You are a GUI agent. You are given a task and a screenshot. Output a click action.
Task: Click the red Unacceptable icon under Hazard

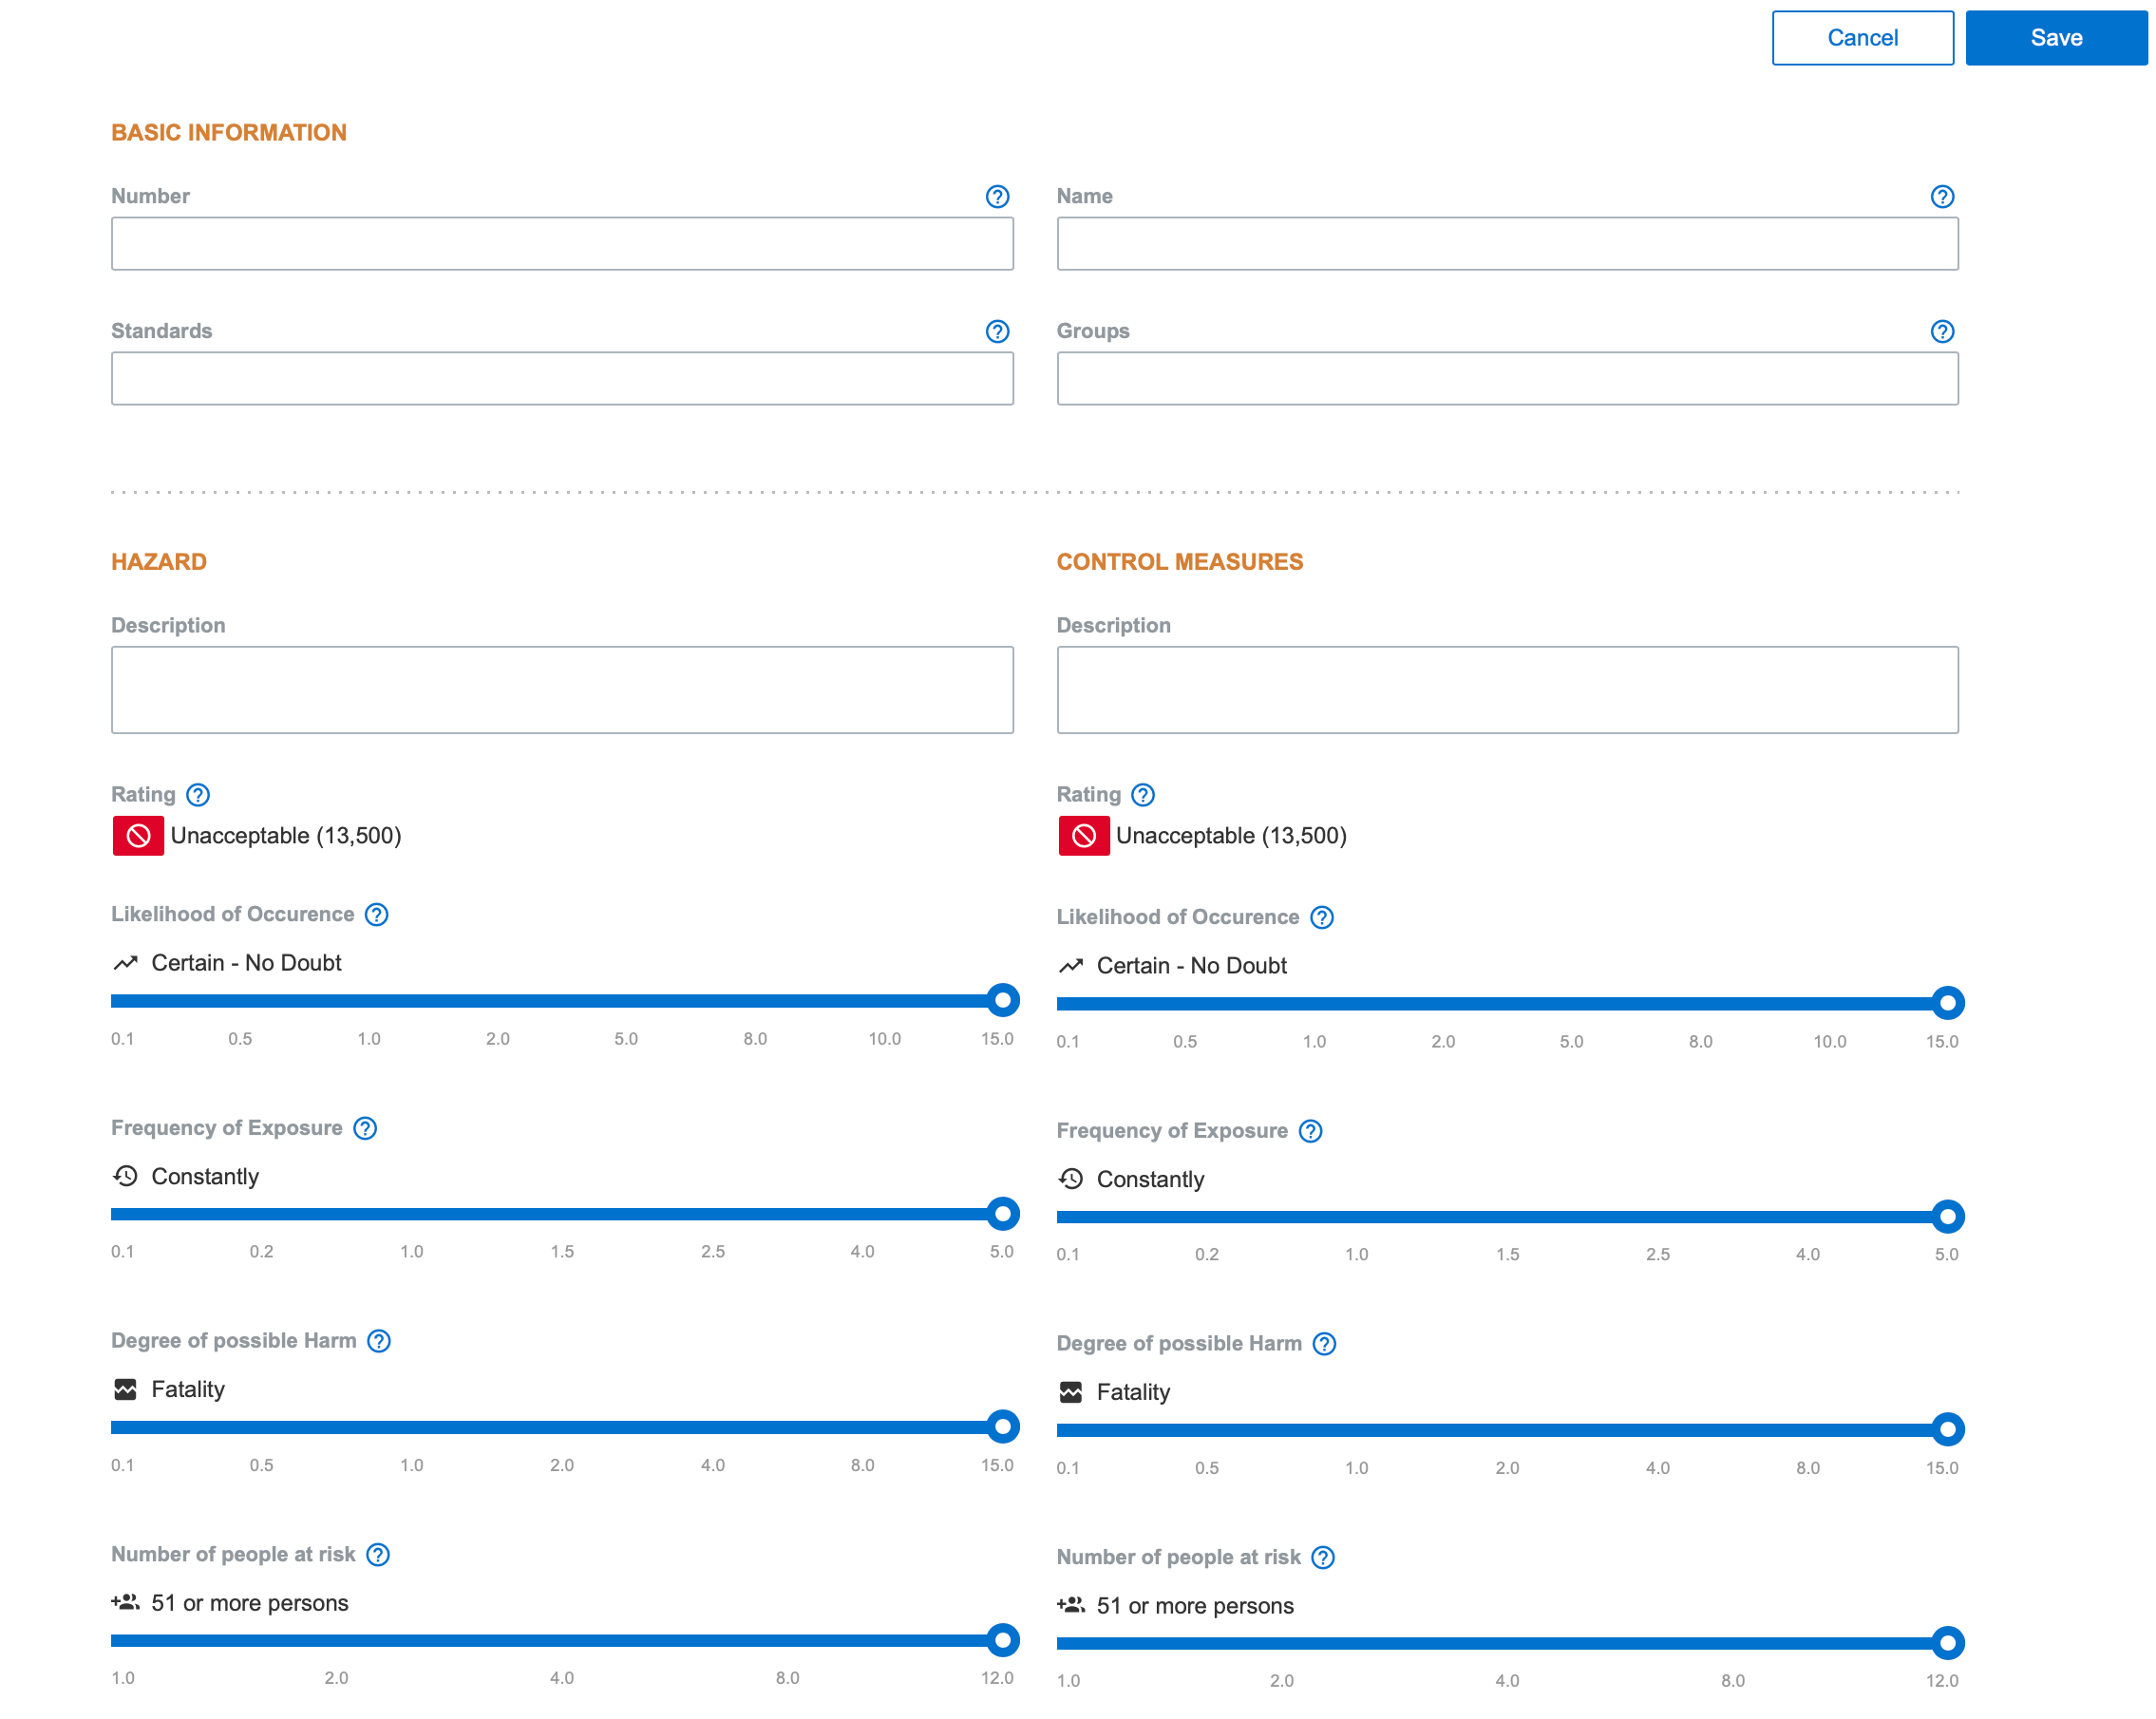click(x=138, y=836)
